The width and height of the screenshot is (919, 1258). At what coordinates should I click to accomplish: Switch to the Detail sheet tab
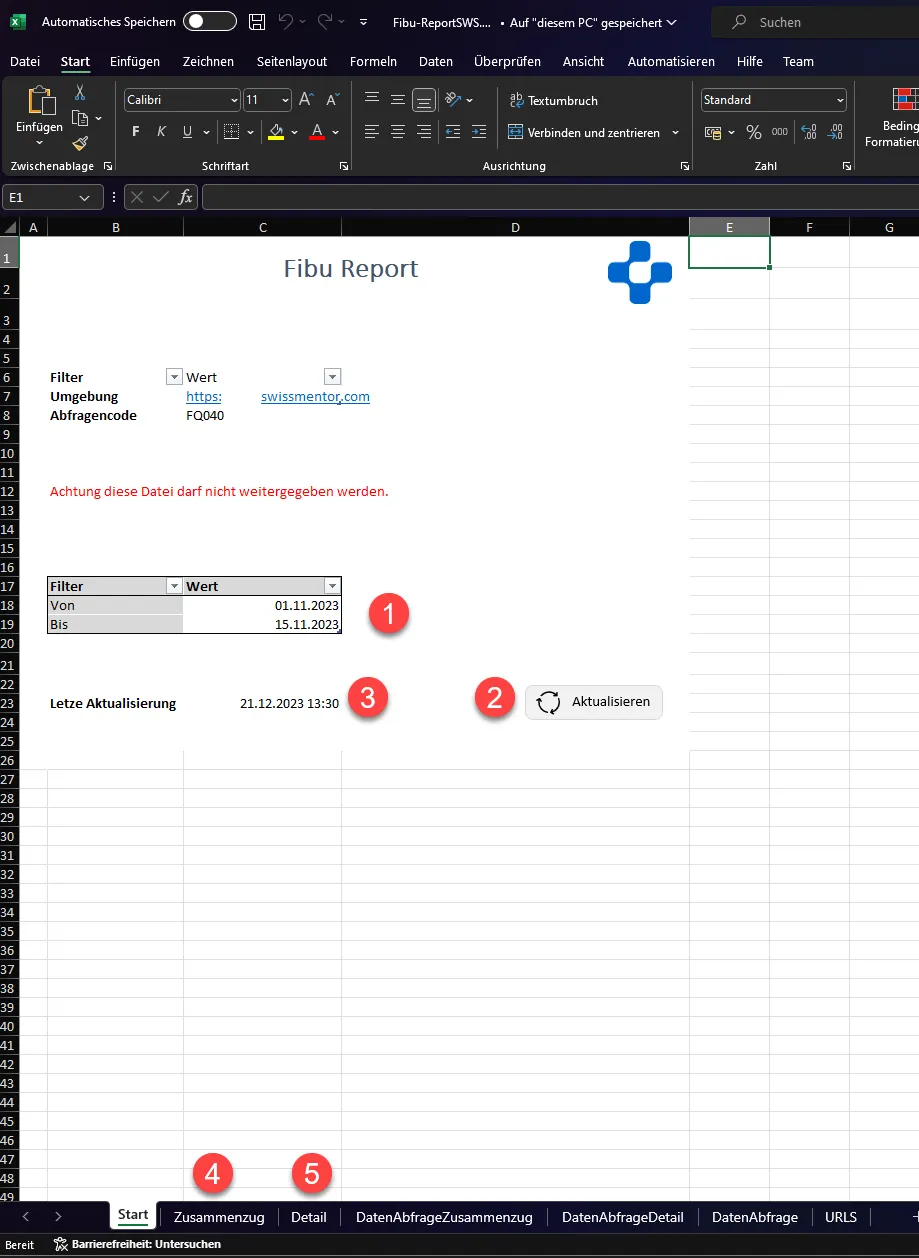click(309, 1217)
